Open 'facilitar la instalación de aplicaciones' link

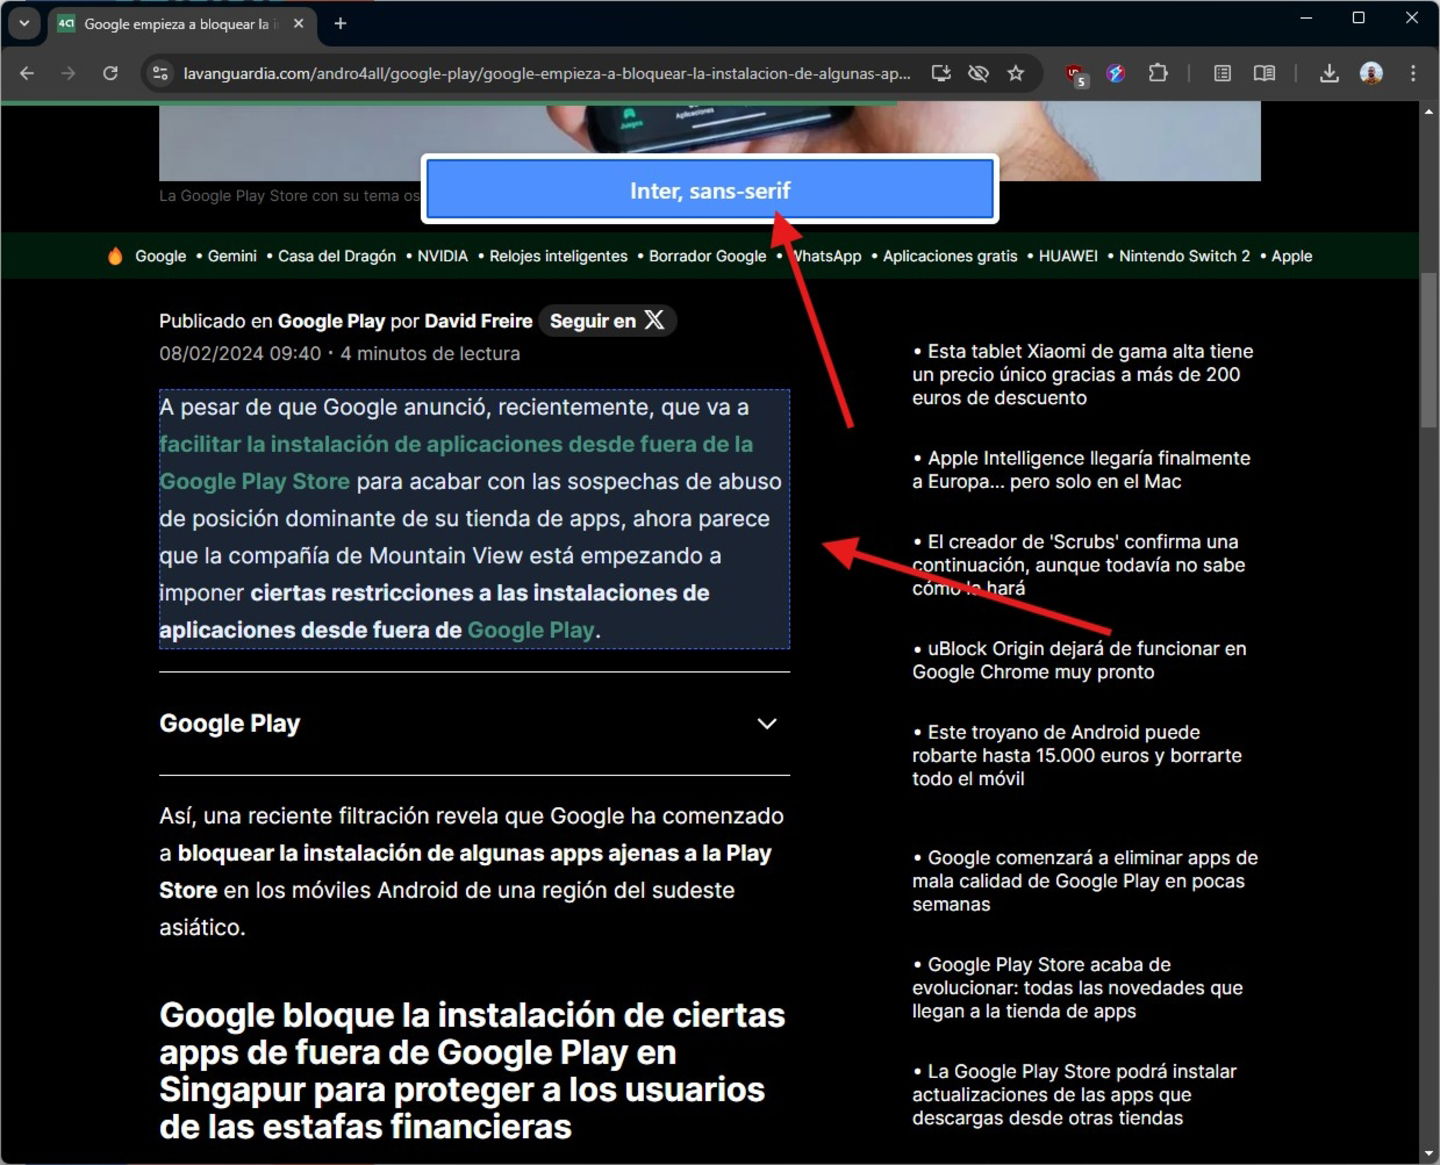pos(456,462)
